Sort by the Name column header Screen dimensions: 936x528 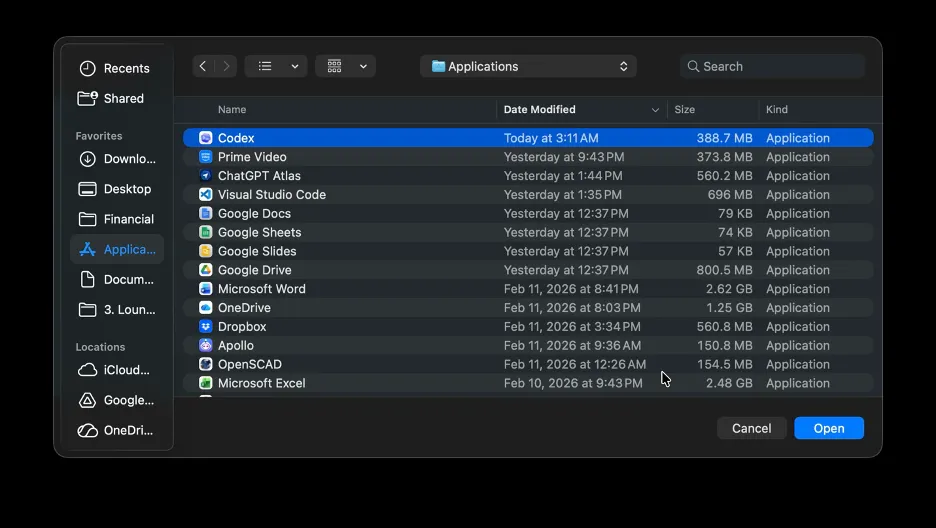point(232,110)
